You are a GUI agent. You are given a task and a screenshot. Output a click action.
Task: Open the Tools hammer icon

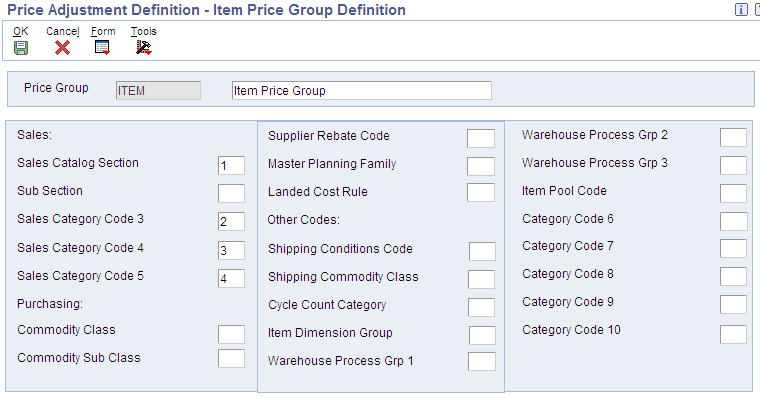(x=143, y=48)
